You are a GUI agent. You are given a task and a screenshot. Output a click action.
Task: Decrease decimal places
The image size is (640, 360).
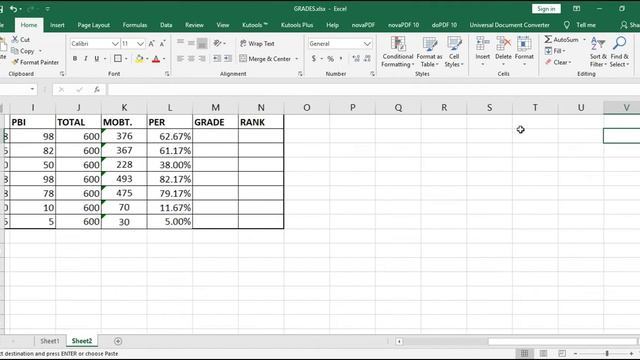pyautogui.click(x=367, y=59)
